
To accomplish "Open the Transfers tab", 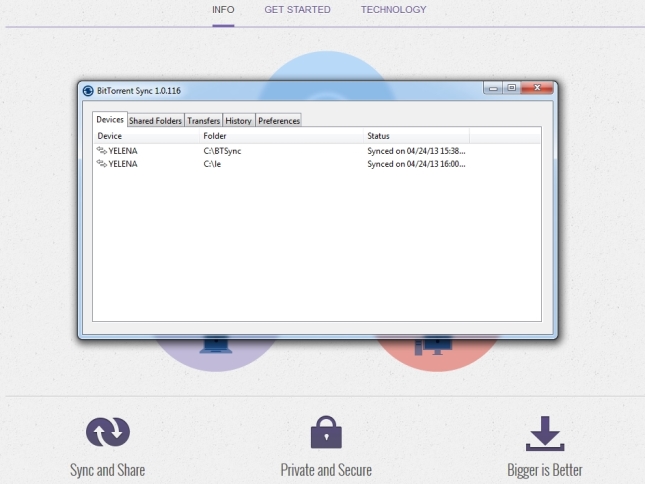I will (x=204, y=120).
